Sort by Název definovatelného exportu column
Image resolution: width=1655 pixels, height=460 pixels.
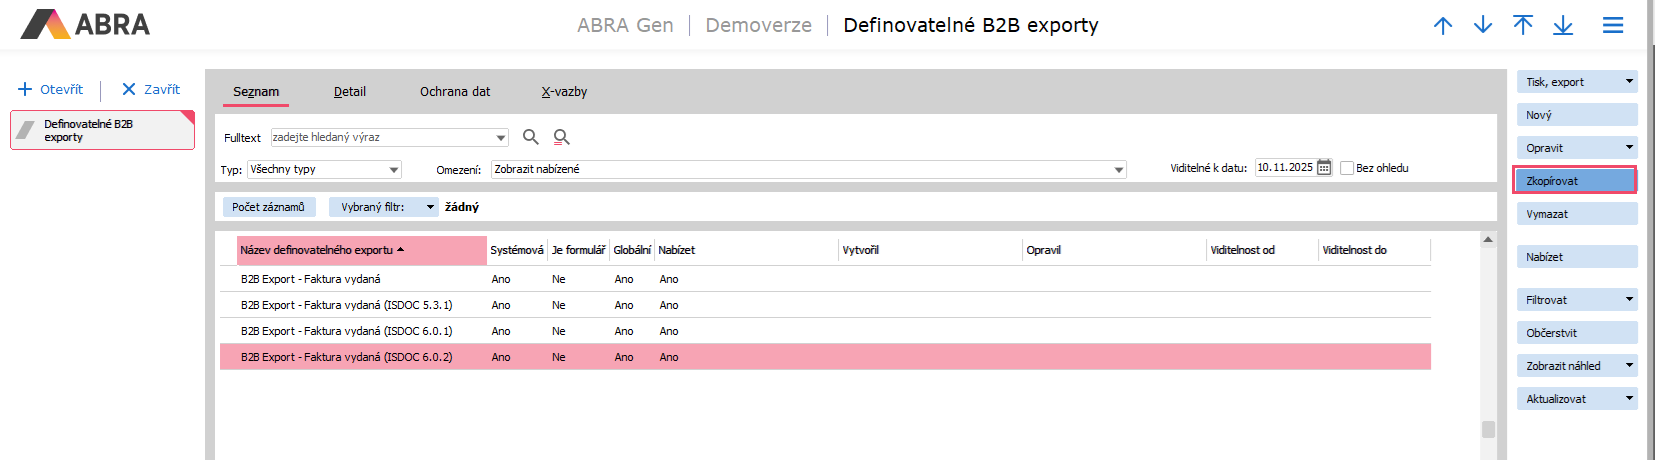tap(361, 250)
